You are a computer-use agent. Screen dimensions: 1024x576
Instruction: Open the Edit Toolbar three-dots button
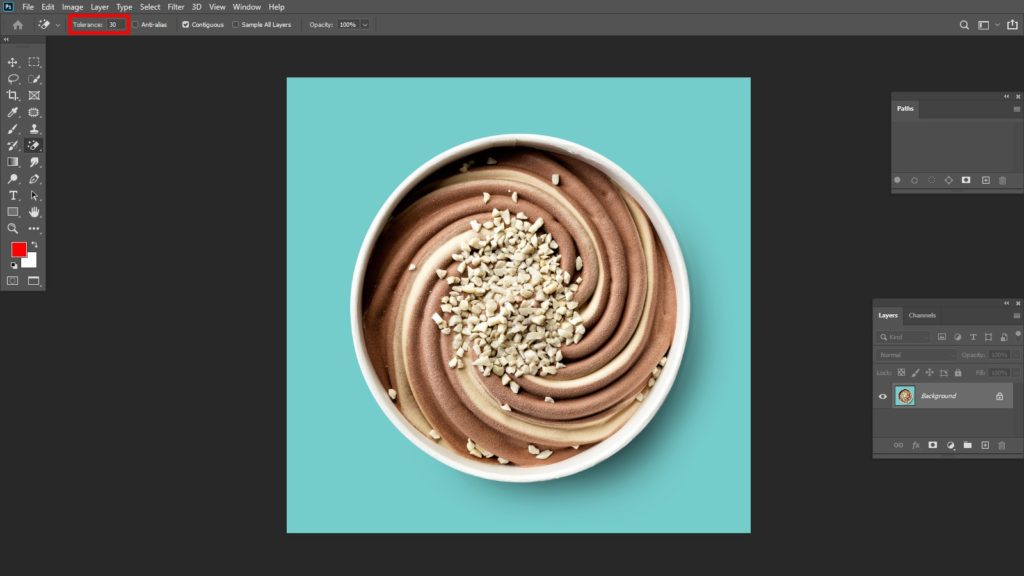pos(34,229)
